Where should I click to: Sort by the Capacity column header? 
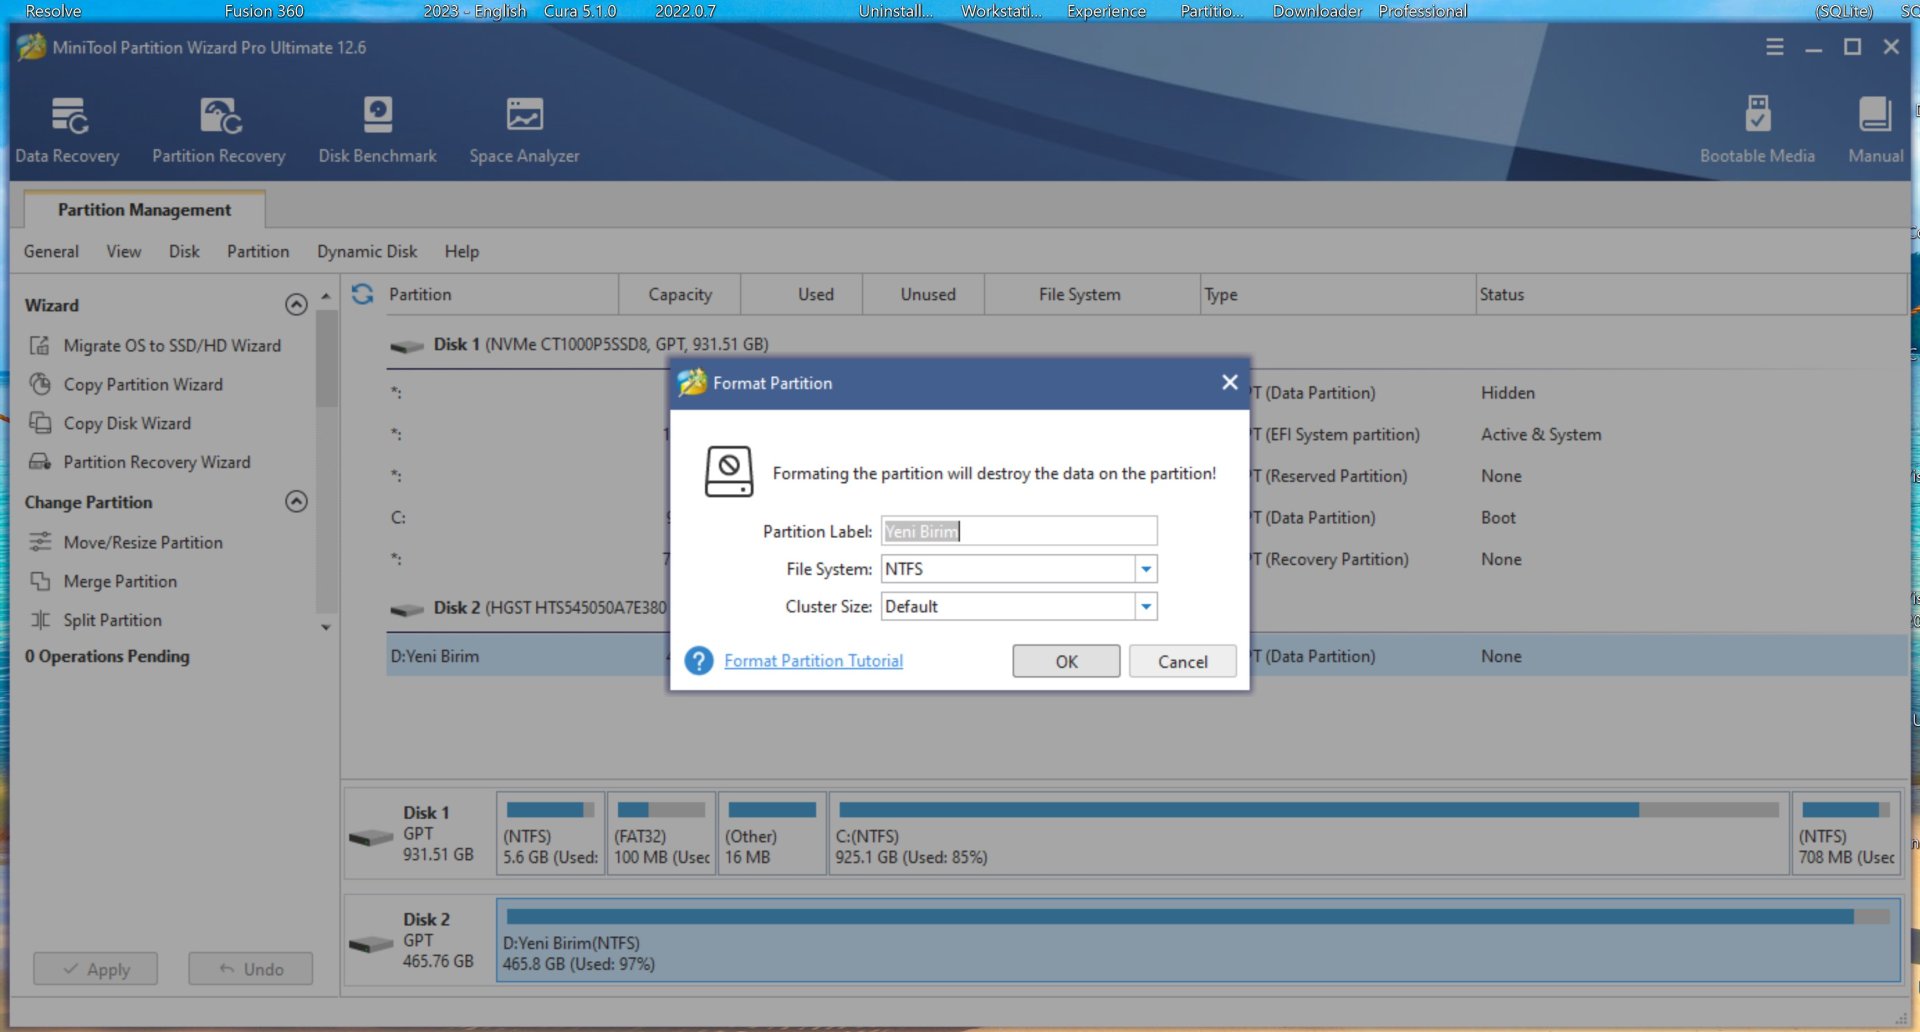click(680, 295)
